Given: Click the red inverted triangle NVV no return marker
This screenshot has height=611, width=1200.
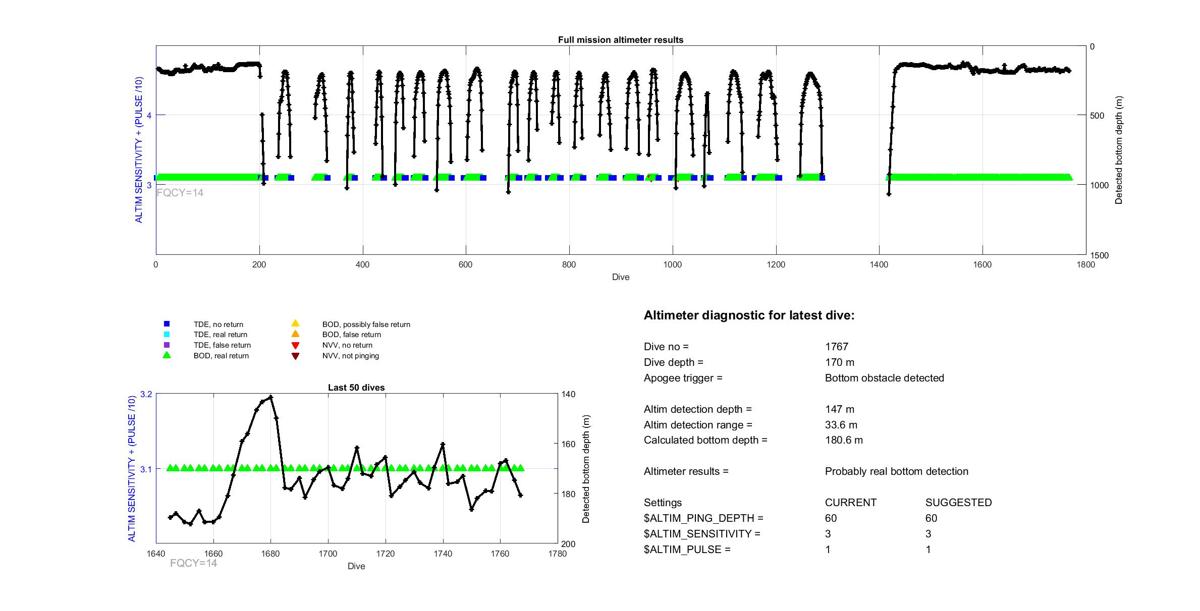Looking at the screenshot, I should 295,345.
